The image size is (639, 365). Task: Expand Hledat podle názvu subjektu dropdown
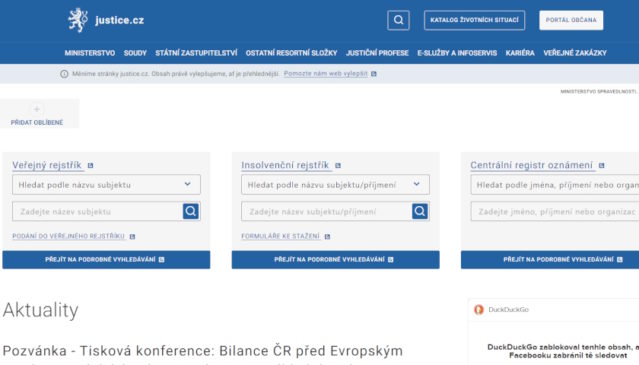106,185
